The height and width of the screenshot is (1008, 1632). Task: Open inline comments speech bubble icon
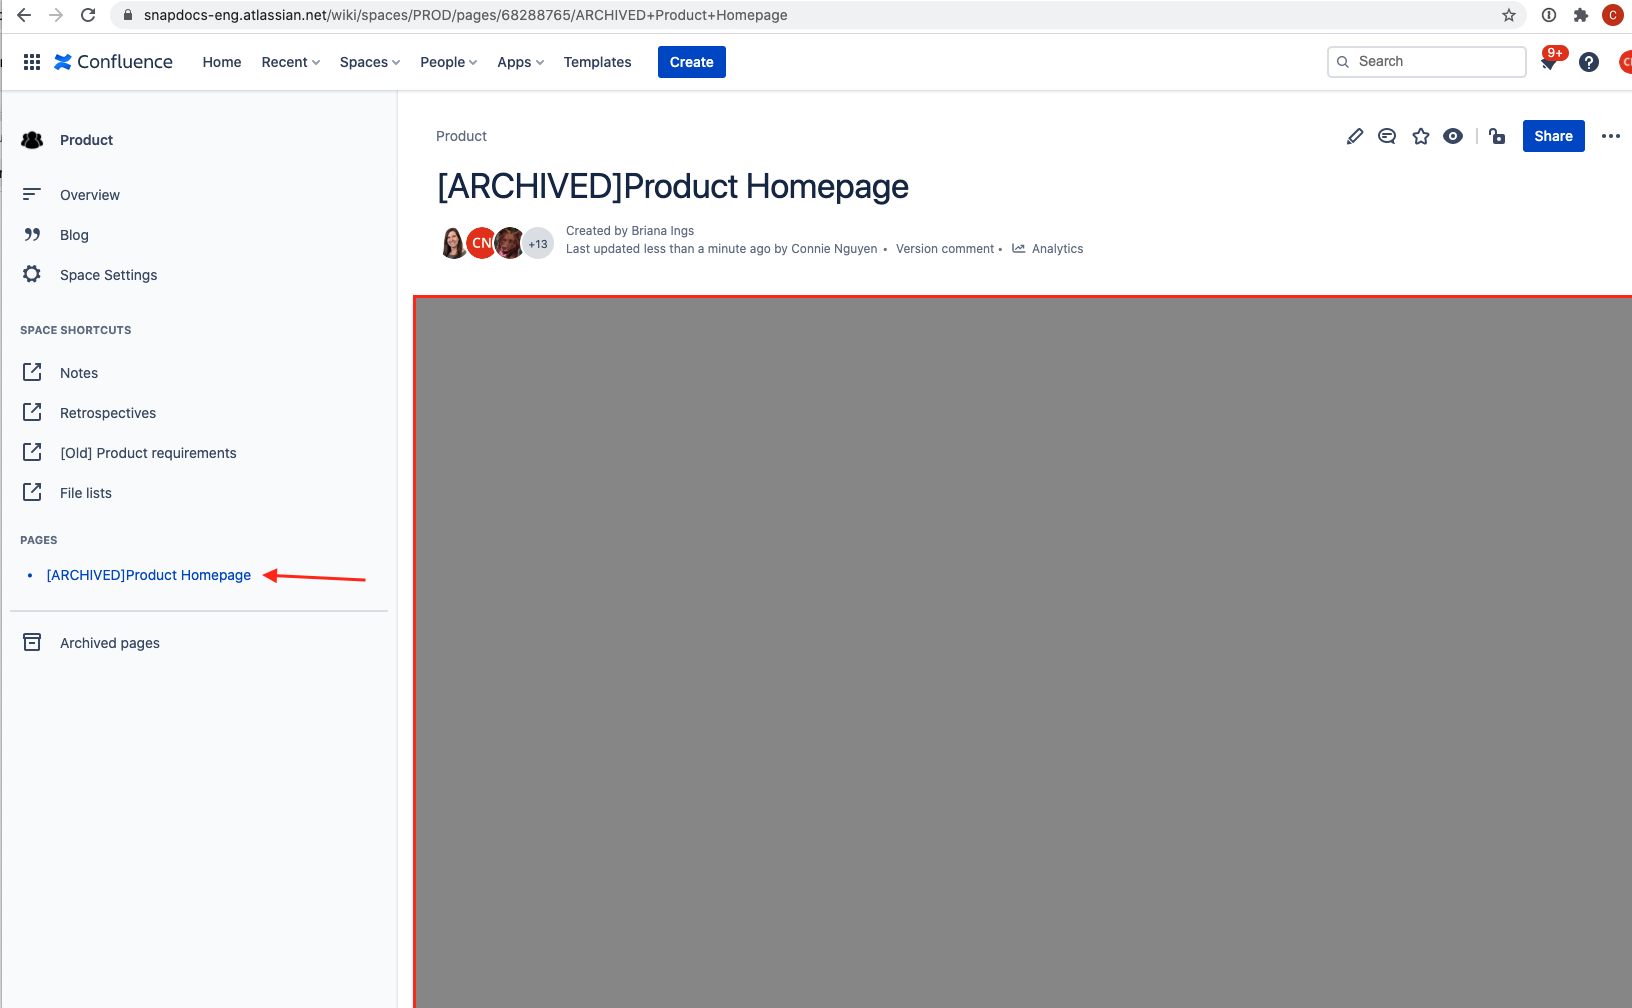tap(1387, 136)
